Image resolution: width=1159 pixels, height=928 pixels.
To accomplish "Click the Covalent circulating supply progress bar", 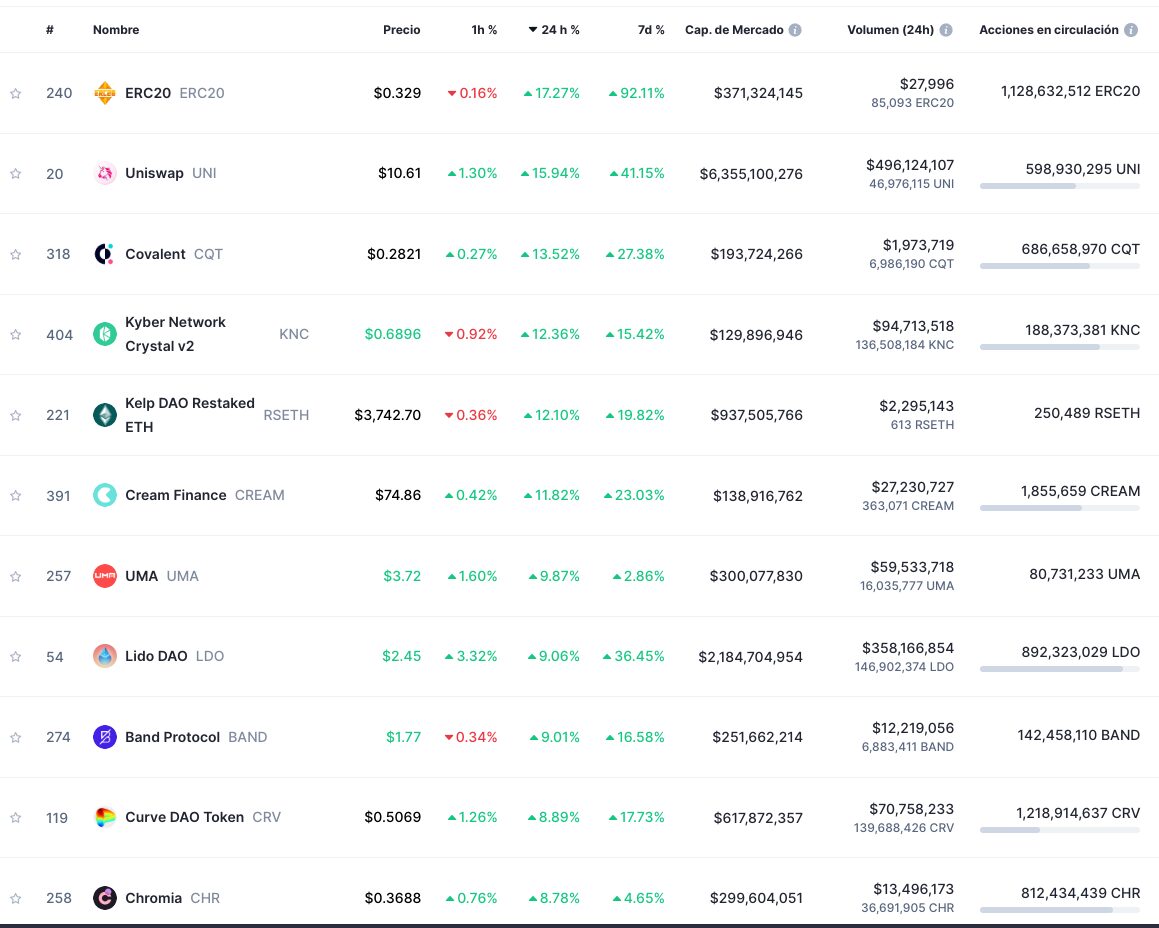I will tap(1060, 266).
